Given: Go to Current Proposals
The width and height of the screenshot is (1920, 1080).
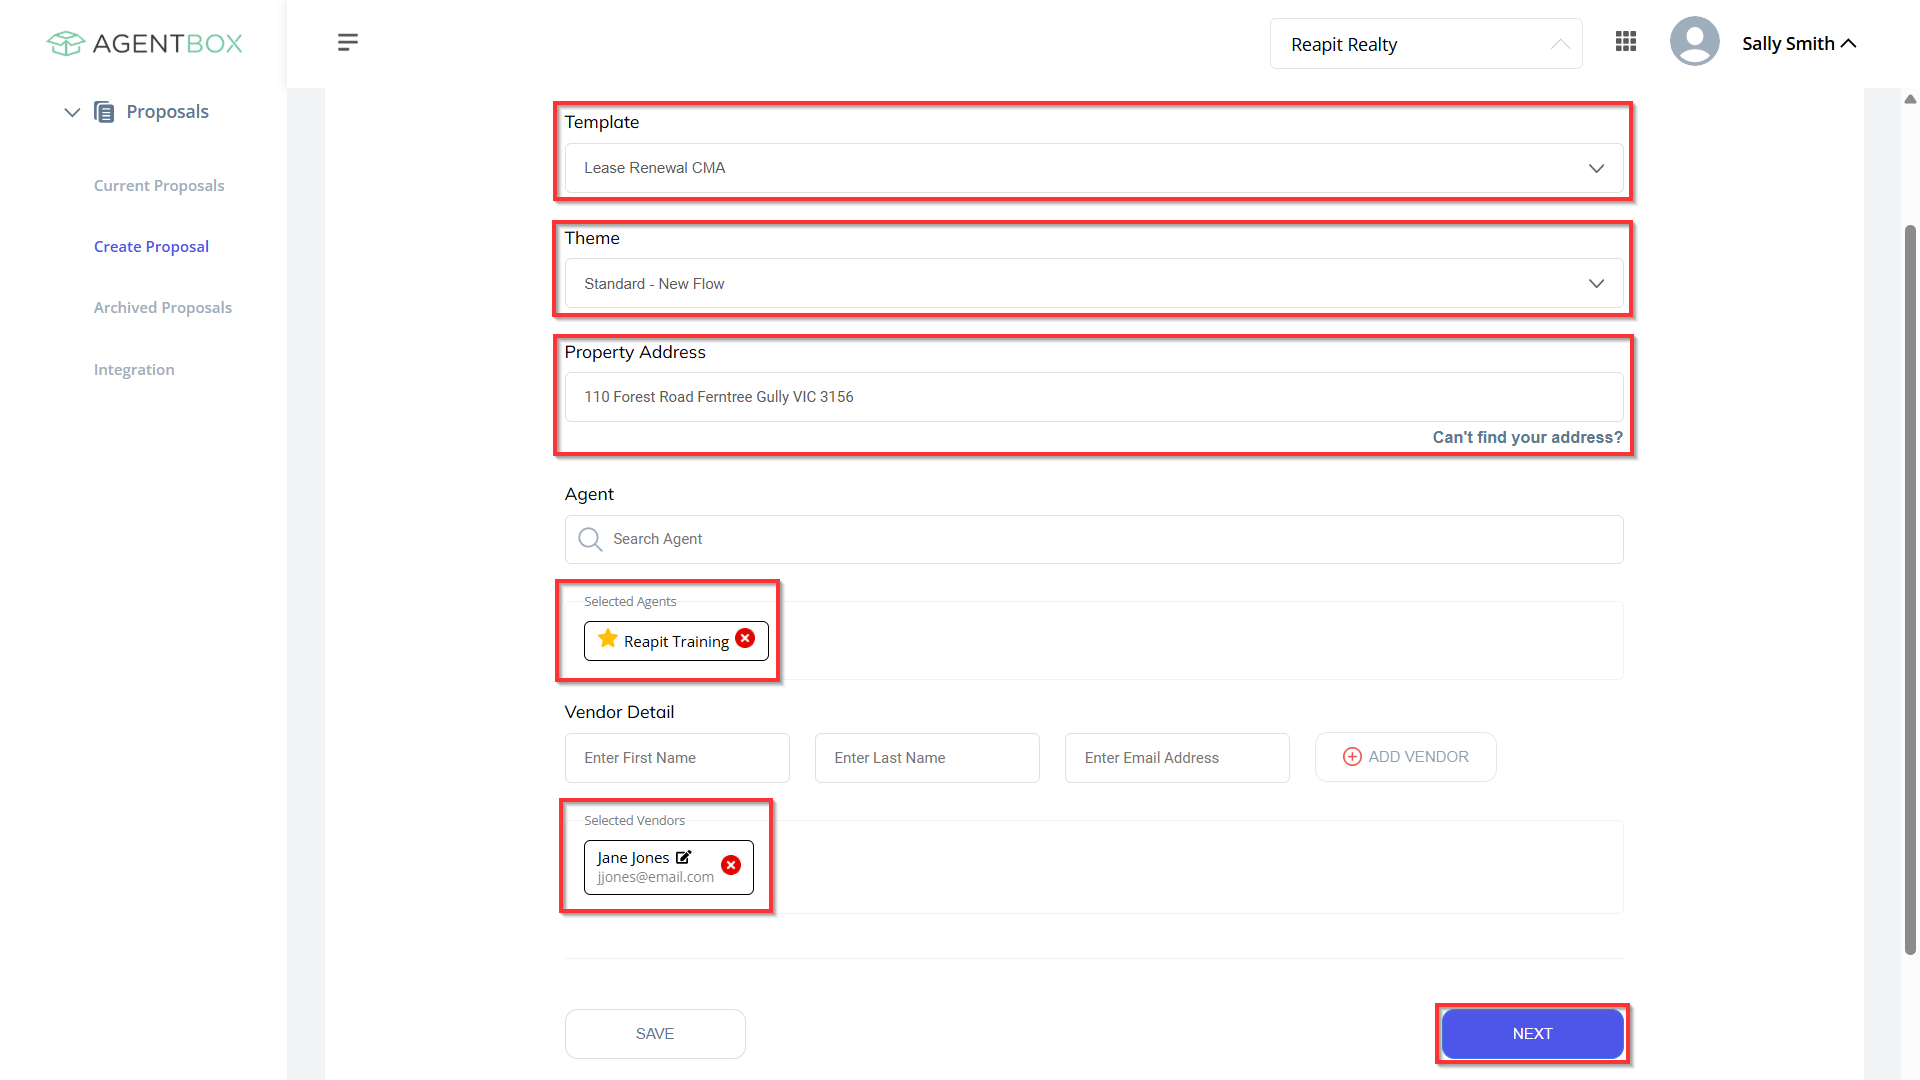Looking at the screenshot, I should (x=159, y=185).
